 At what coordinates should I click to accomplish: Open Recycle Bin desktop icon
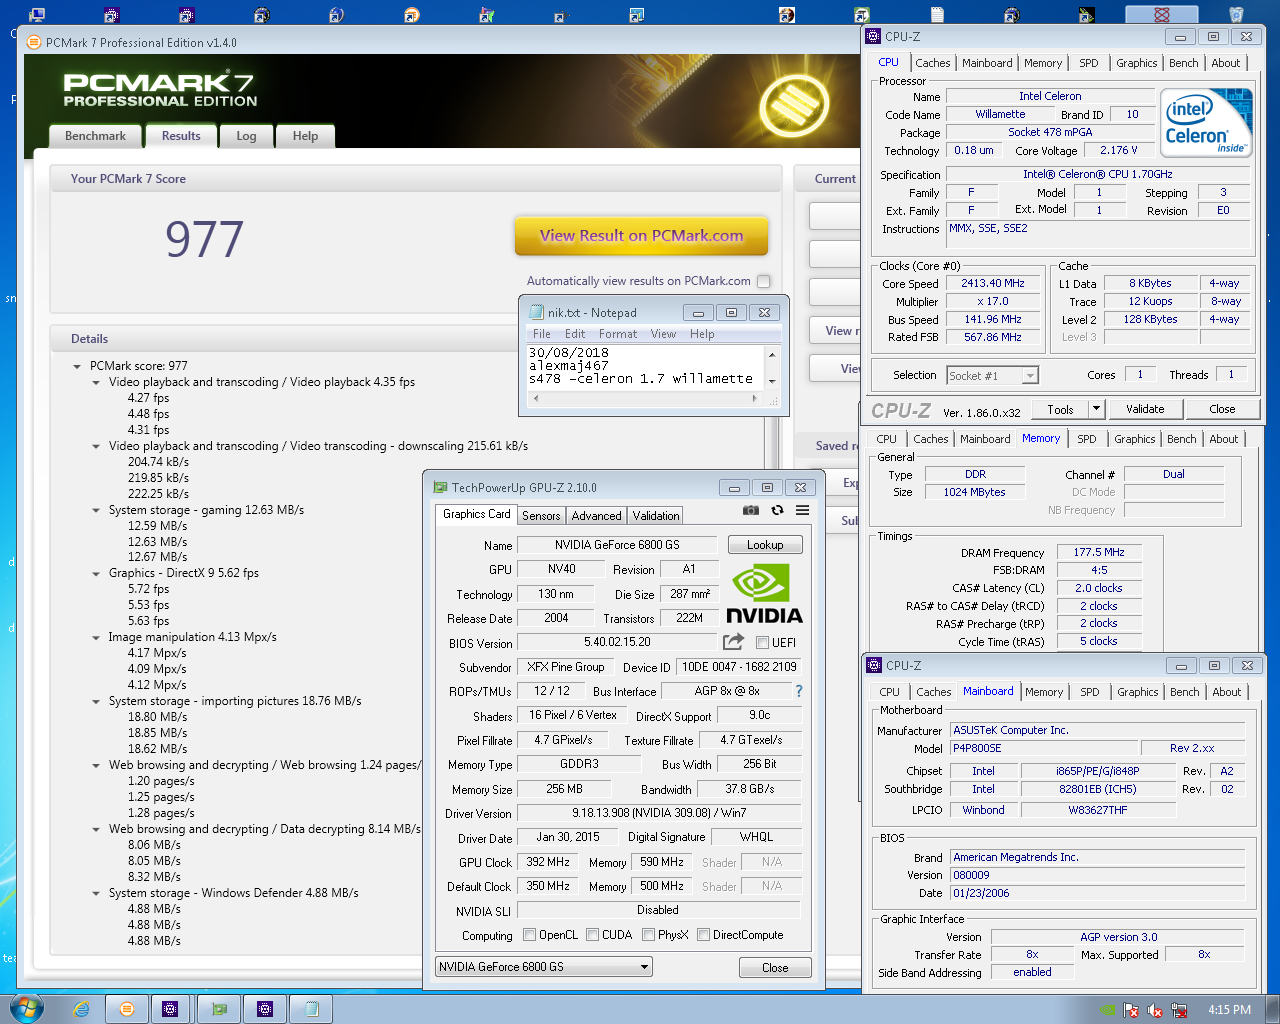[x=1236, y=14]
